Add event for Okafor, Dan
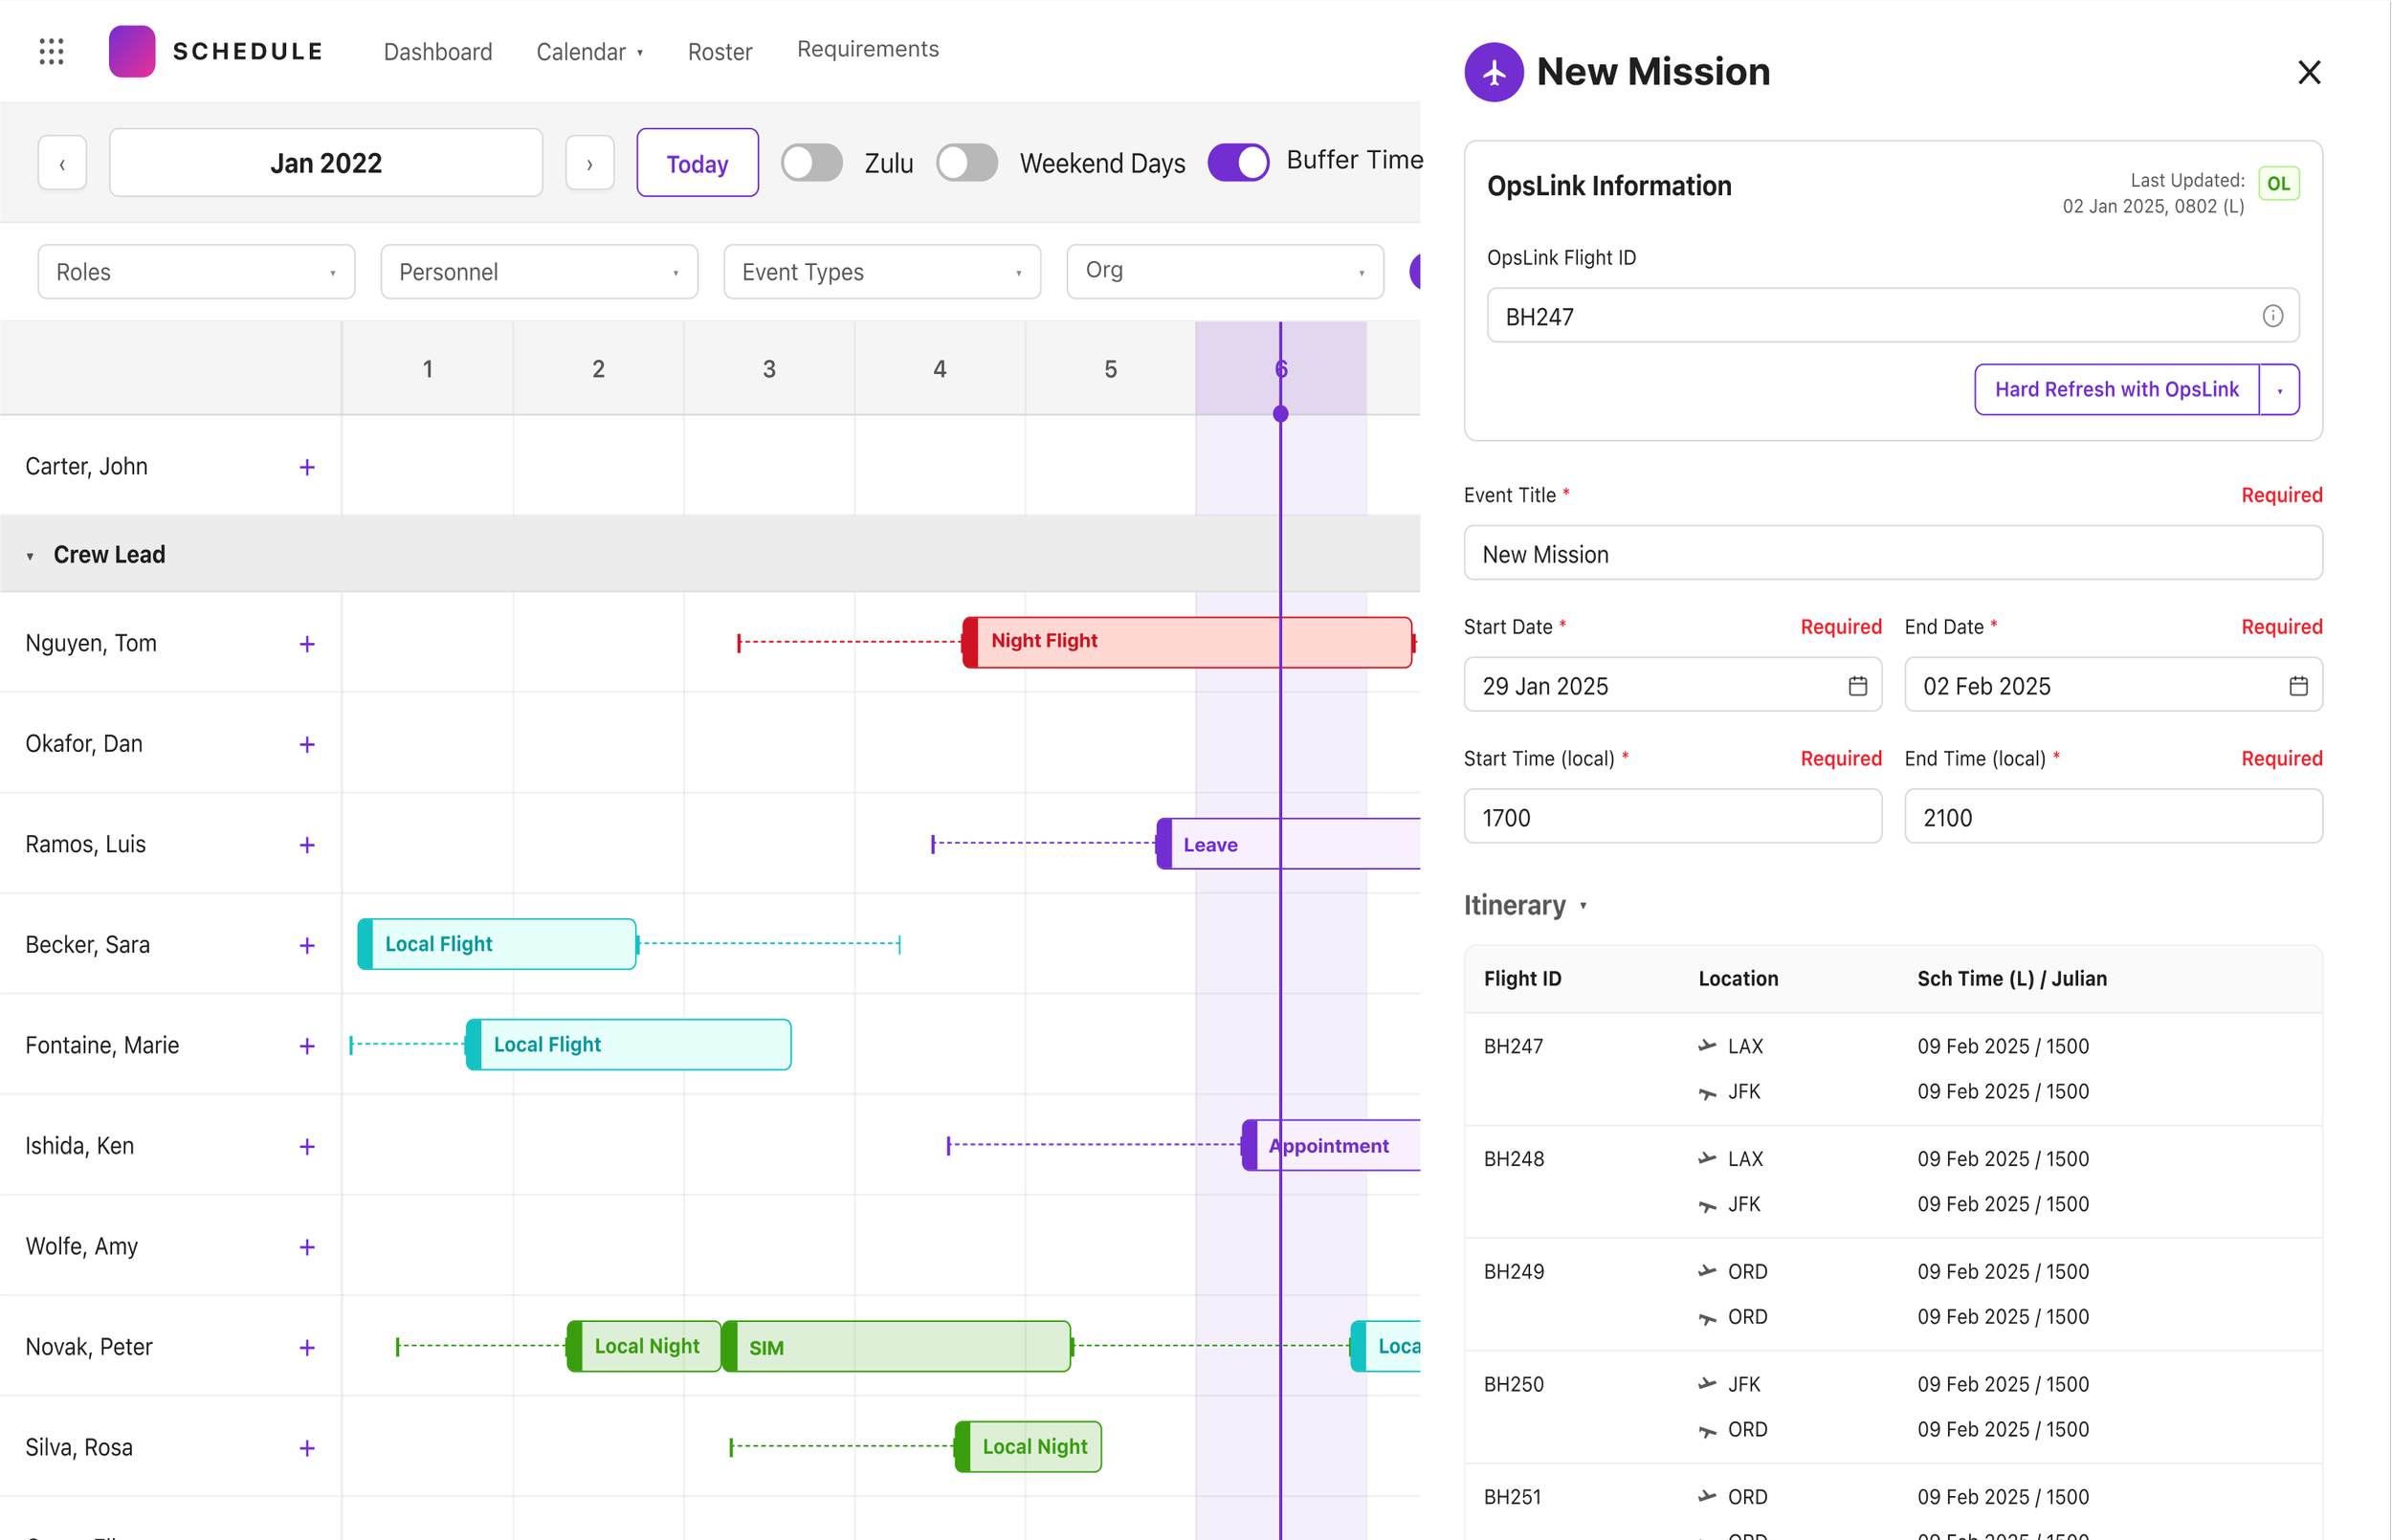The image size is (2392, 1540). 307,744
